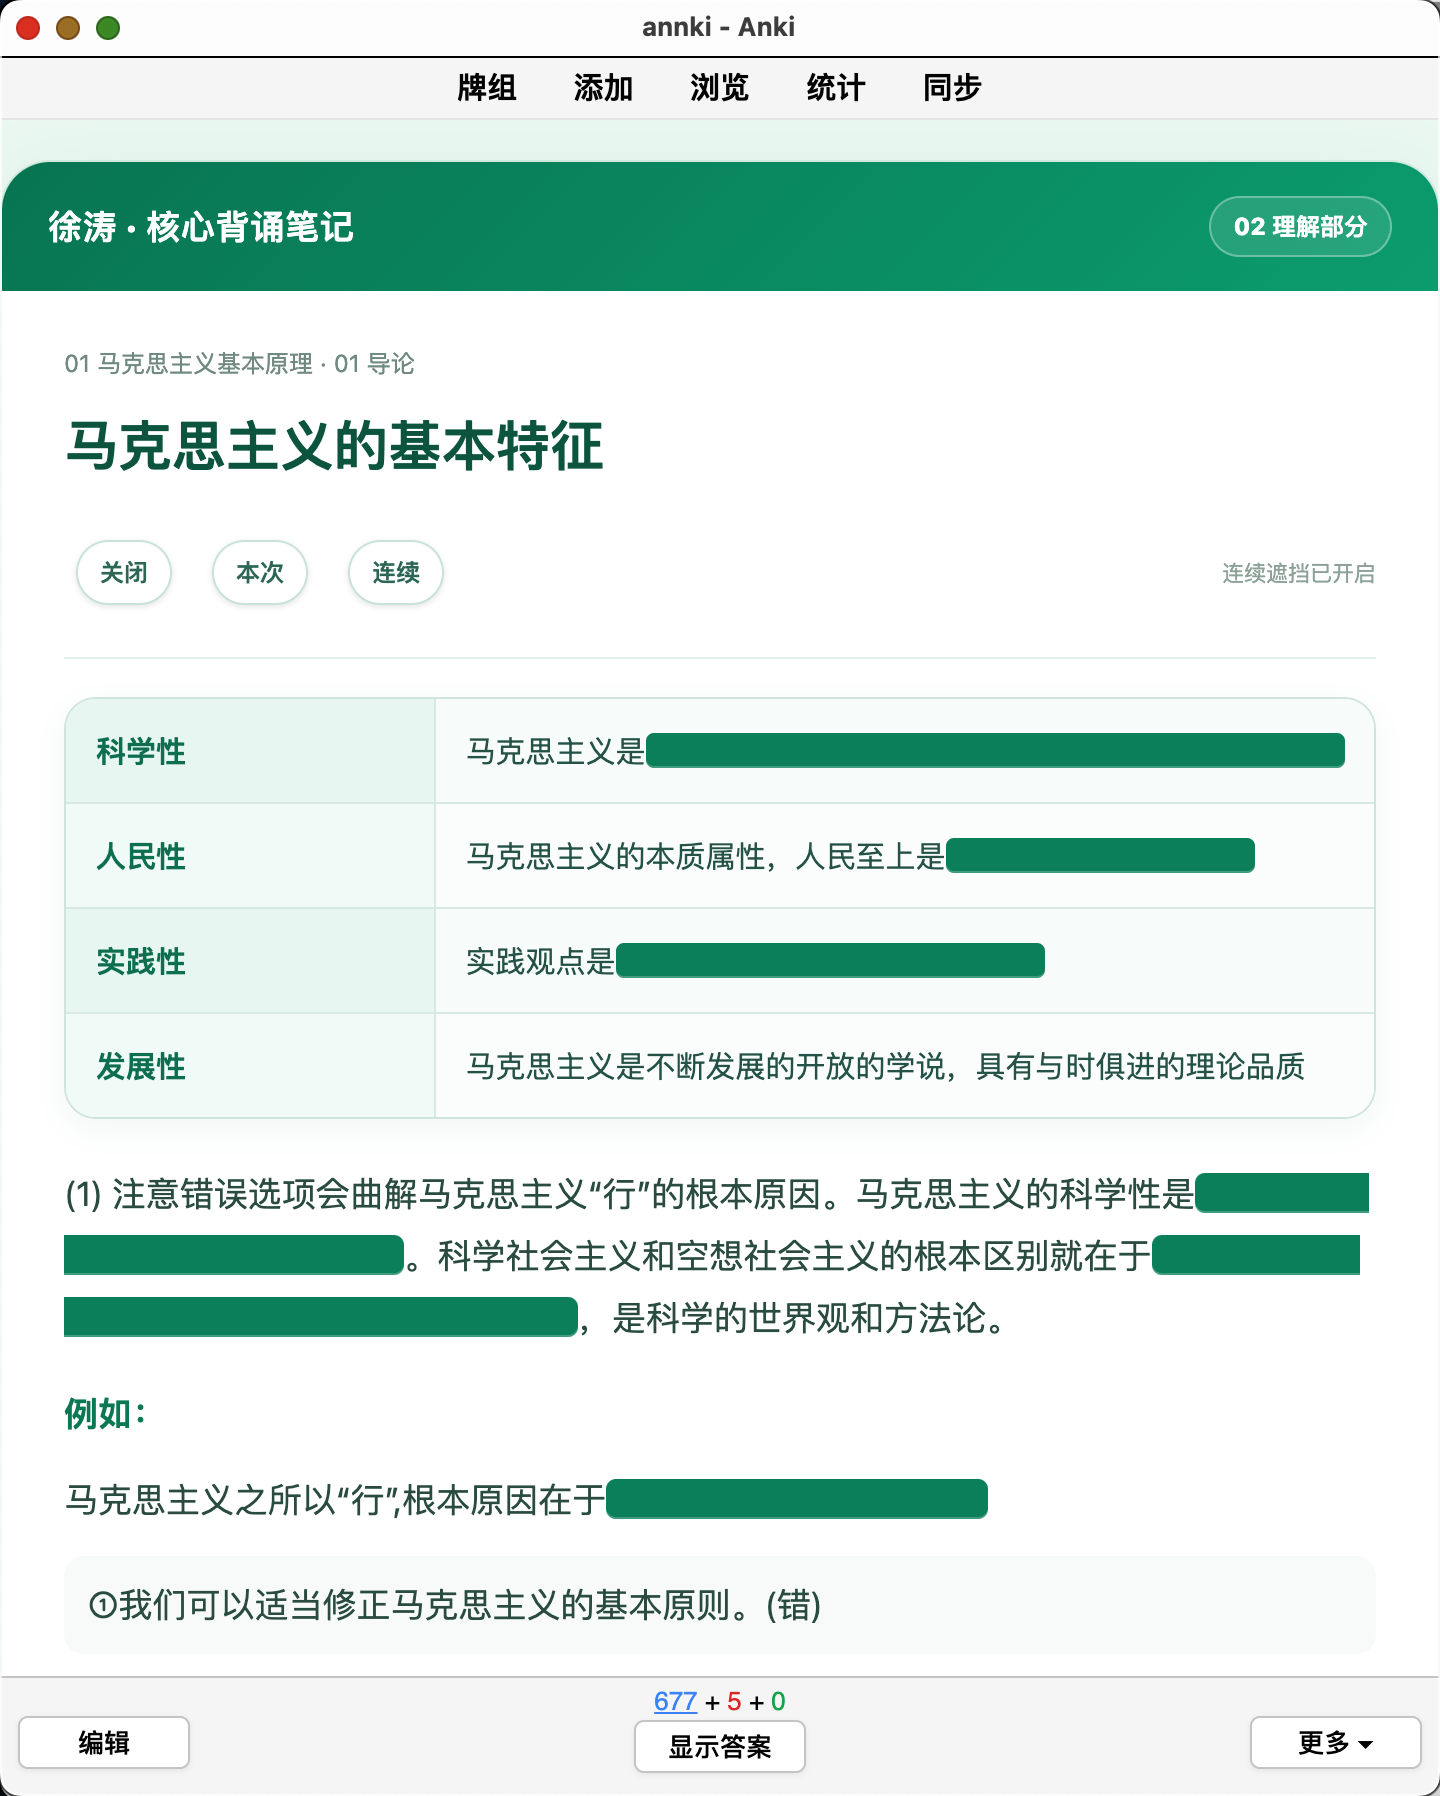Click the 02 理解部分 badge
Image resolution: width=1440 pixels, height=1796 pixels.
point(1300,227)
